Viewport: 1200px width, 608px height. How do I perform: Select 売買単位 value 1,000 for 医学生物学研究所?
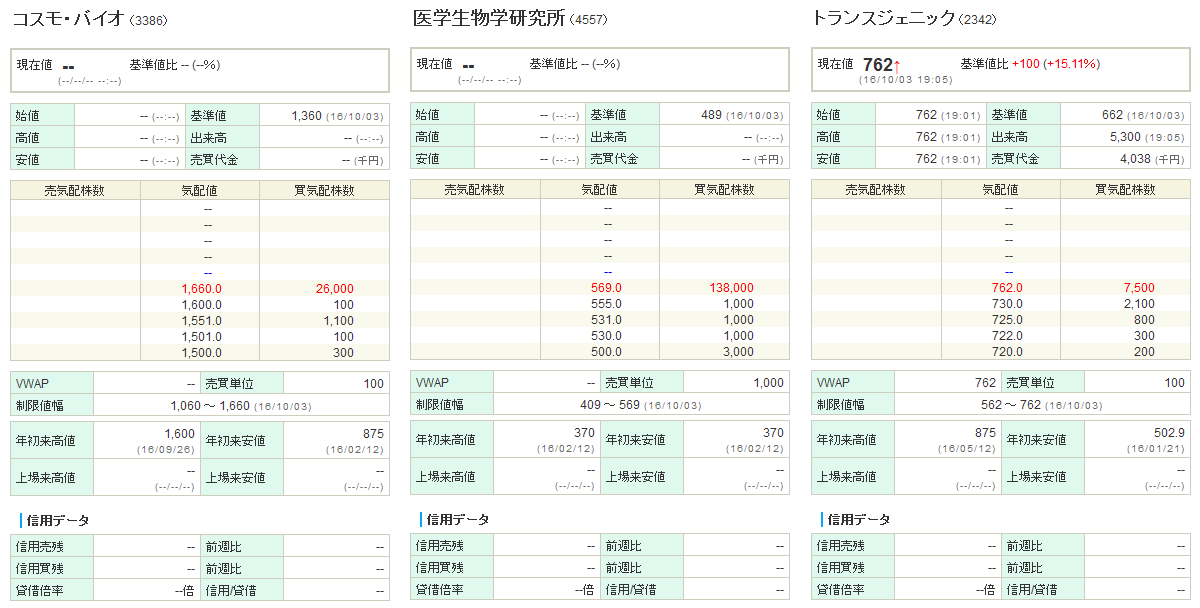tap(769, 383)
